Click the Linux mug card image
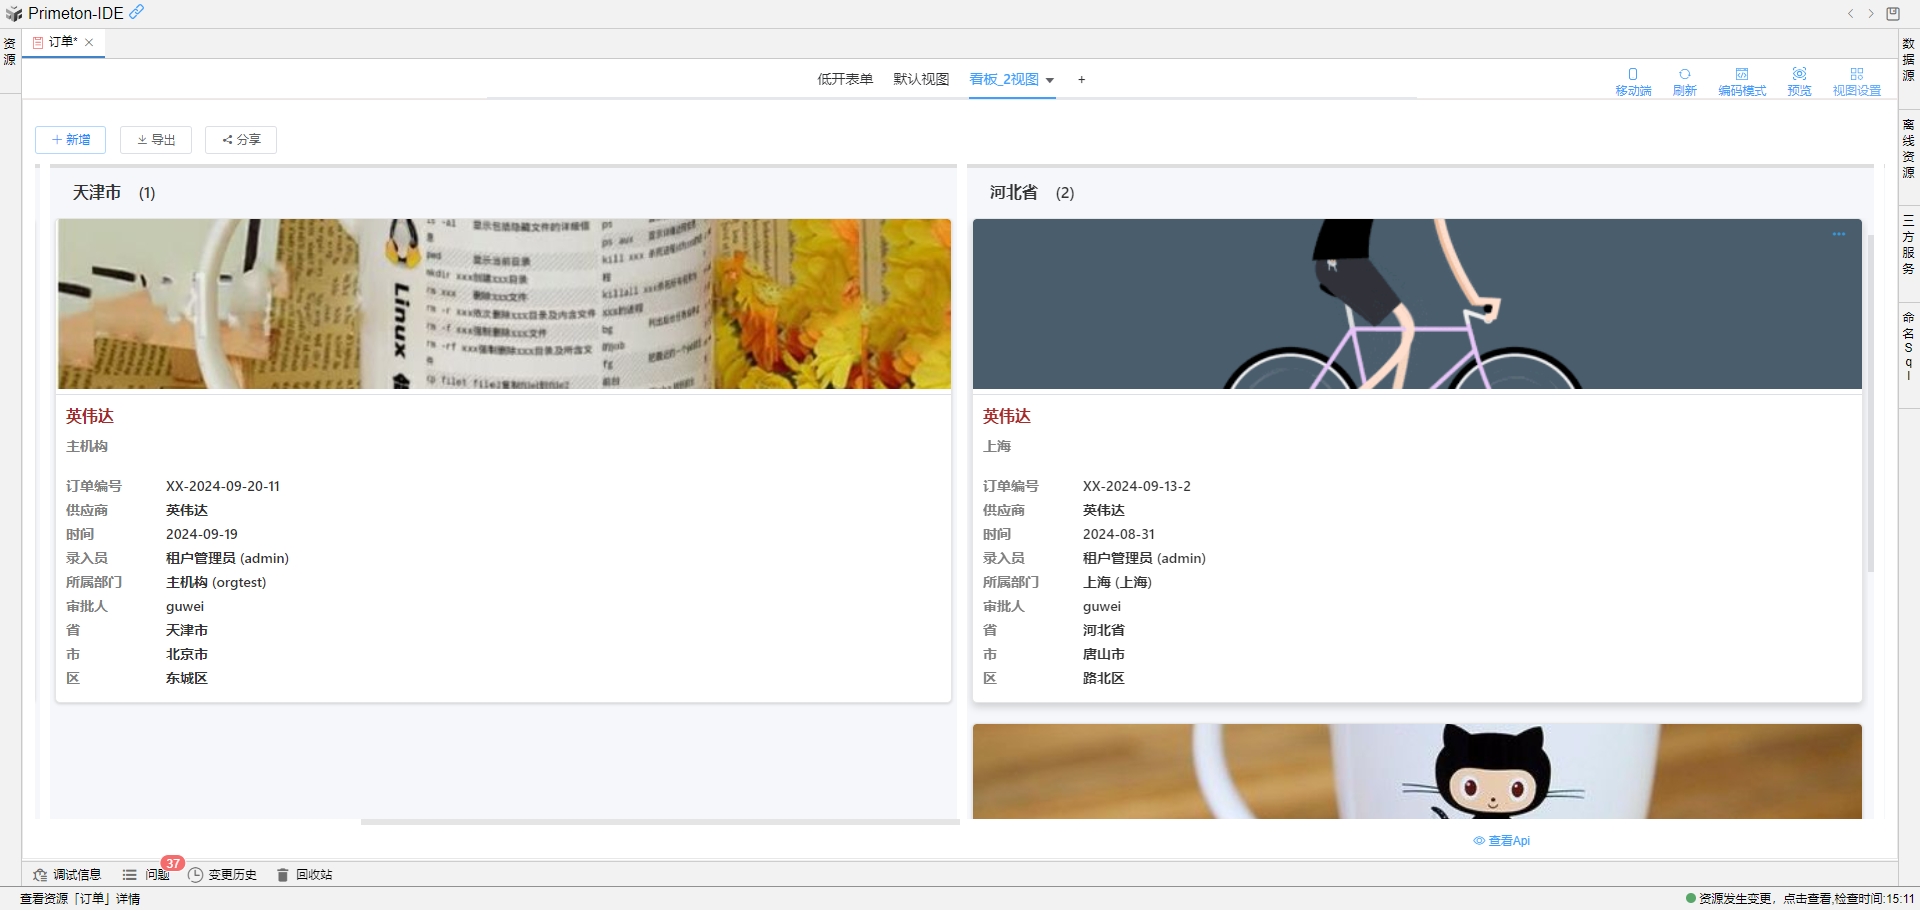This screenshot has height=911, width=1920. pos(504,304)
